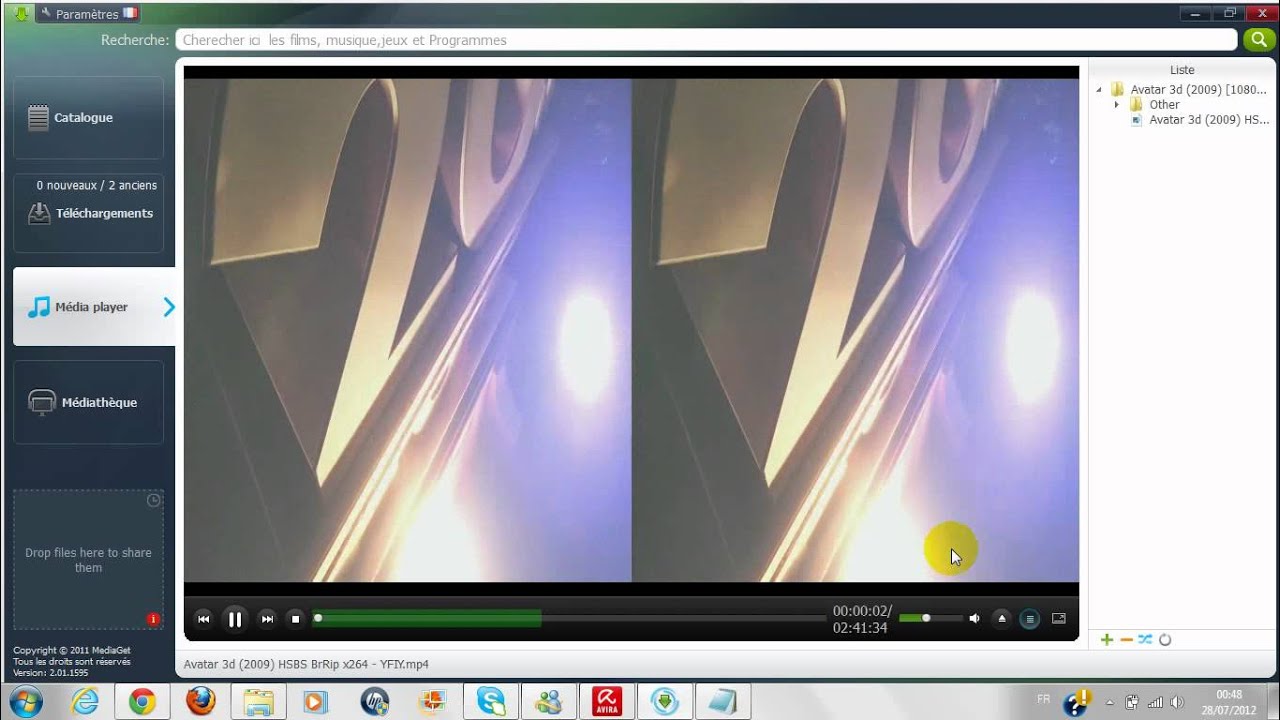Open Windows Explorer from taskbar
The image size is (1280, 720).
point(258,702)
